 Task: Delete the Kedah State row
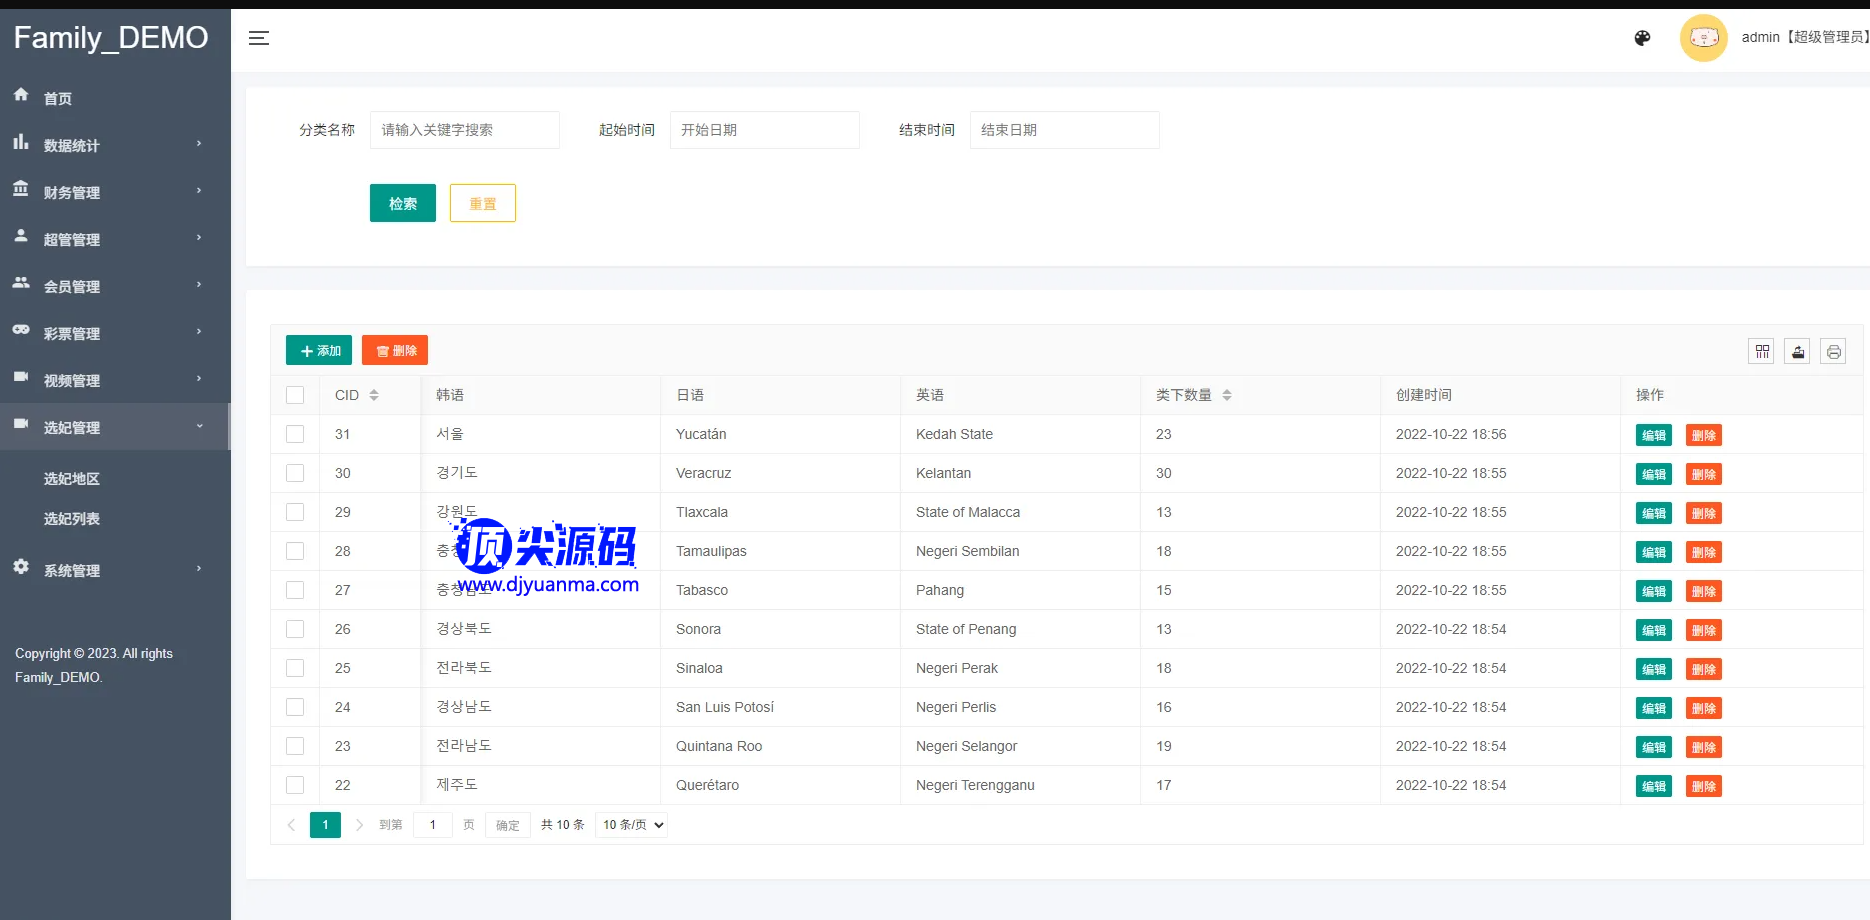click(x=1703, y=435)
